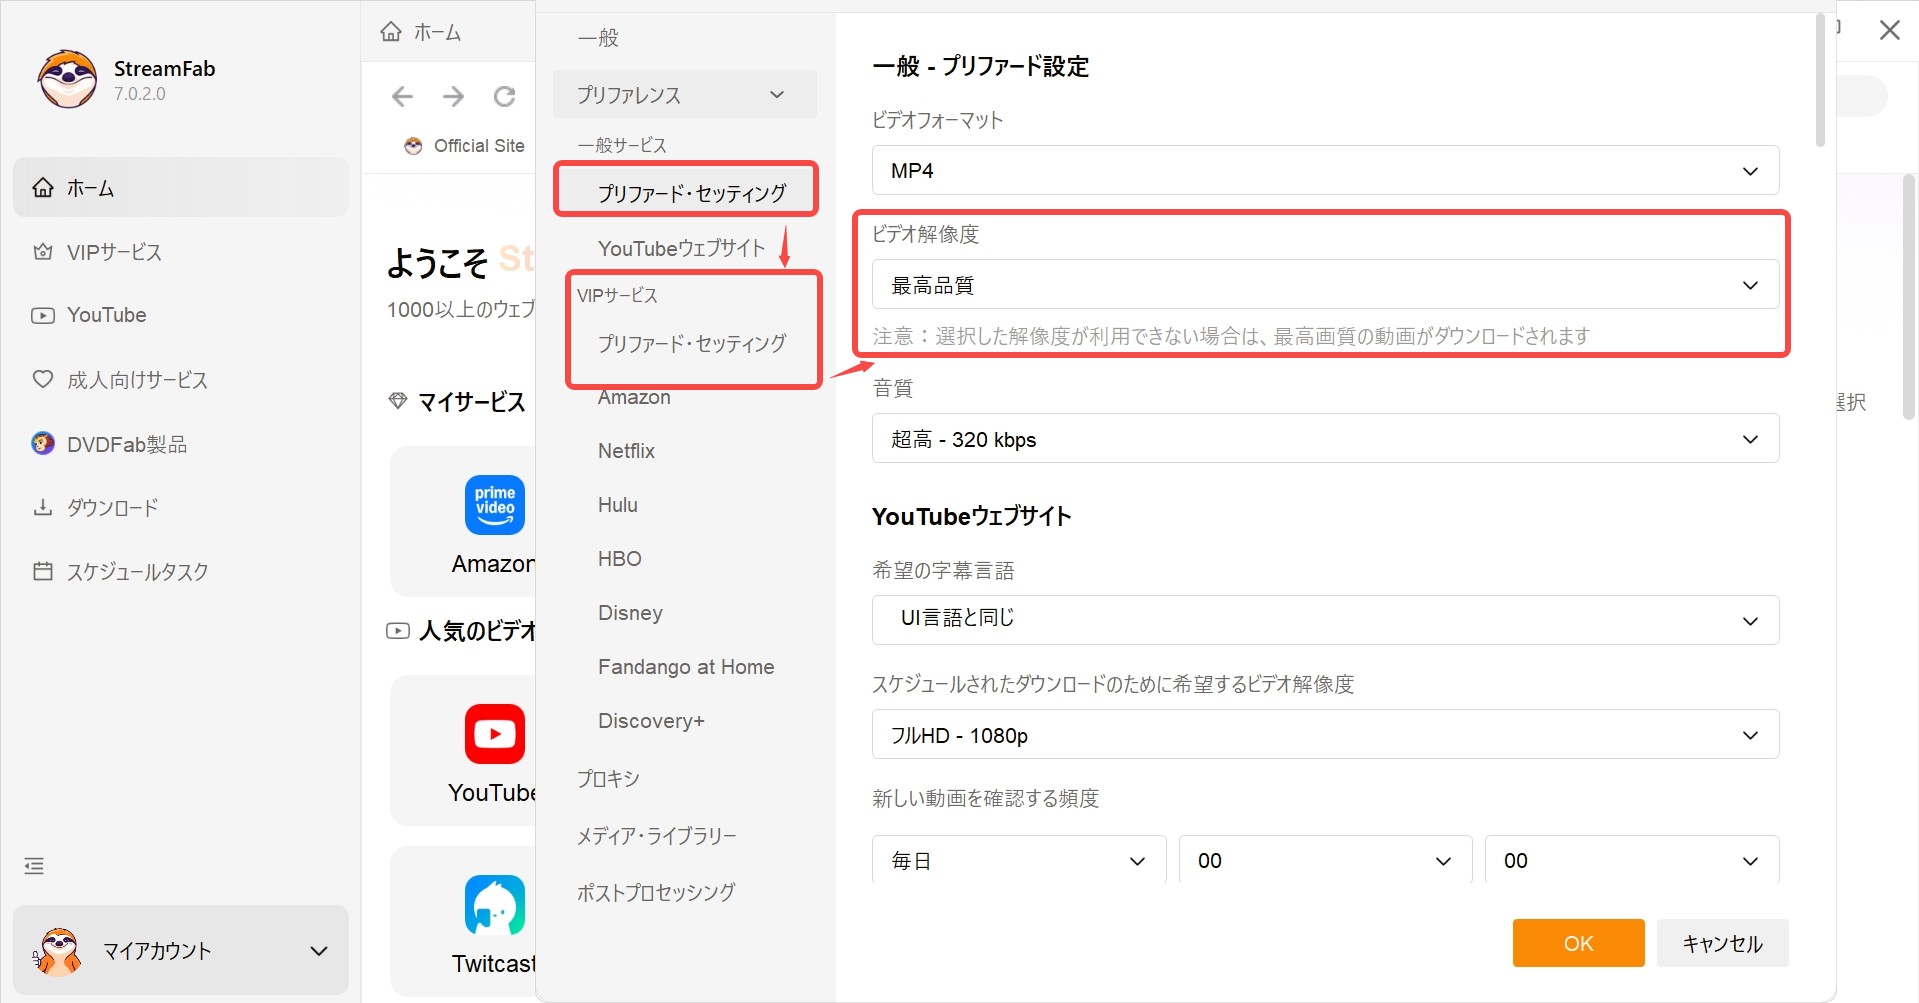This screenshot has width=1919, height=1003.
Task: Open Netflix settings entry
Action: (x=626, y=451)
